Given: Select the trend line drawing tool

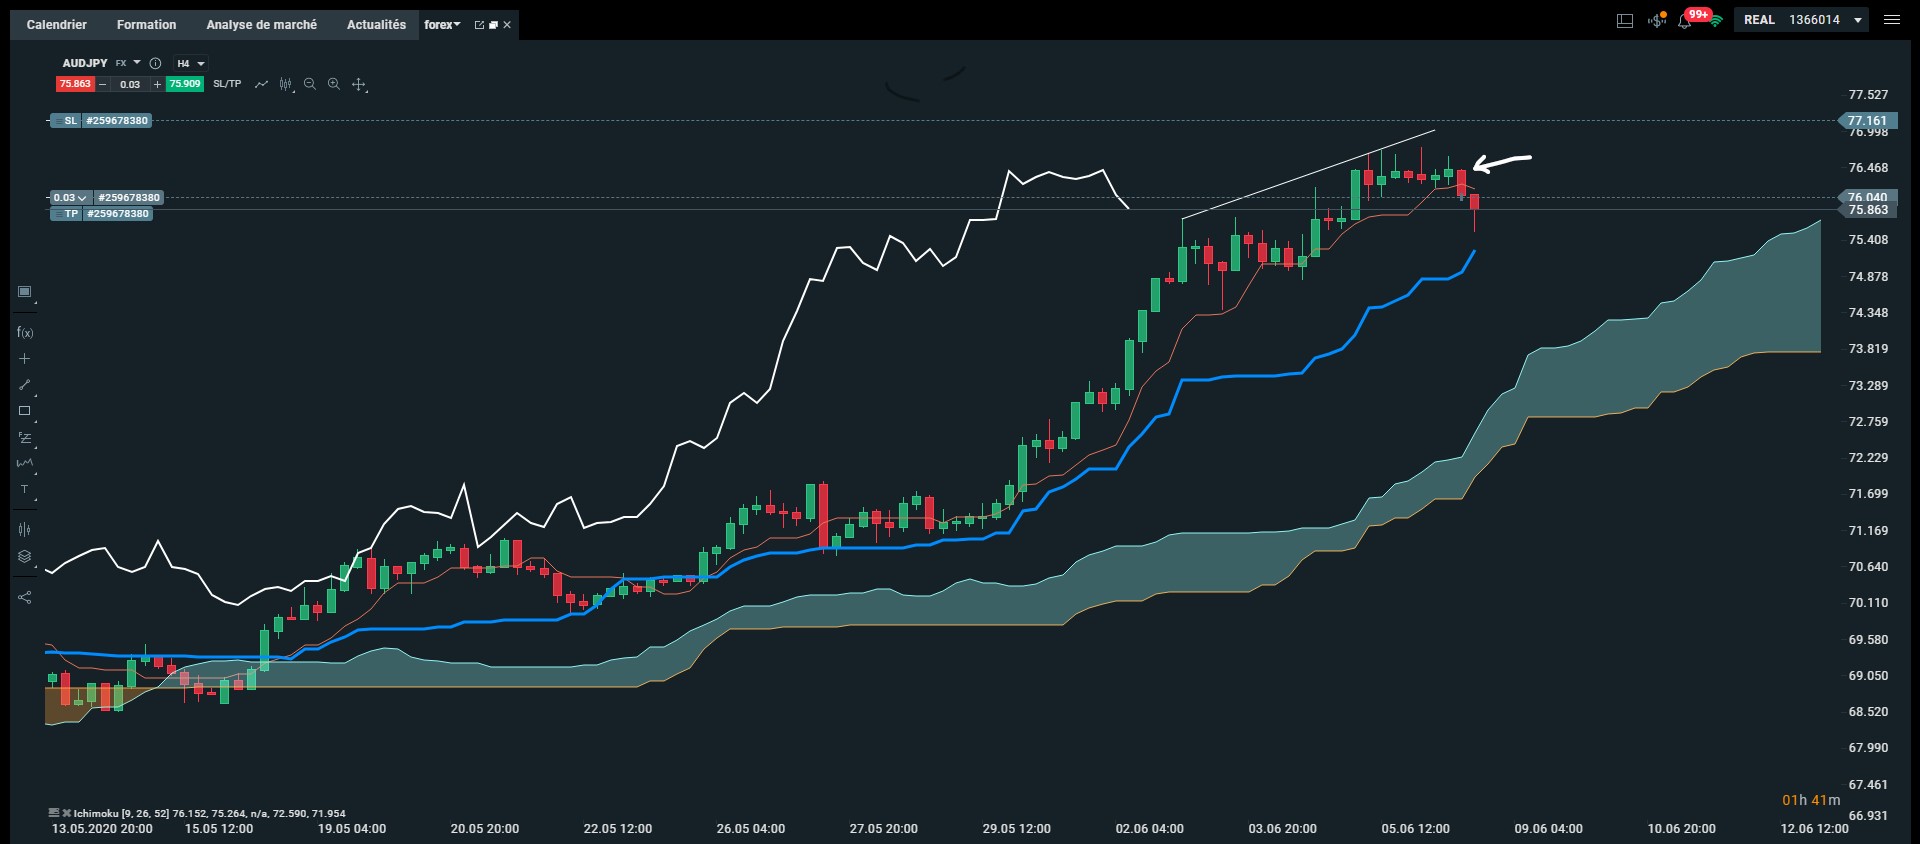Looking at the screenshot, I should pyautogui.click(x=25, y=385).
